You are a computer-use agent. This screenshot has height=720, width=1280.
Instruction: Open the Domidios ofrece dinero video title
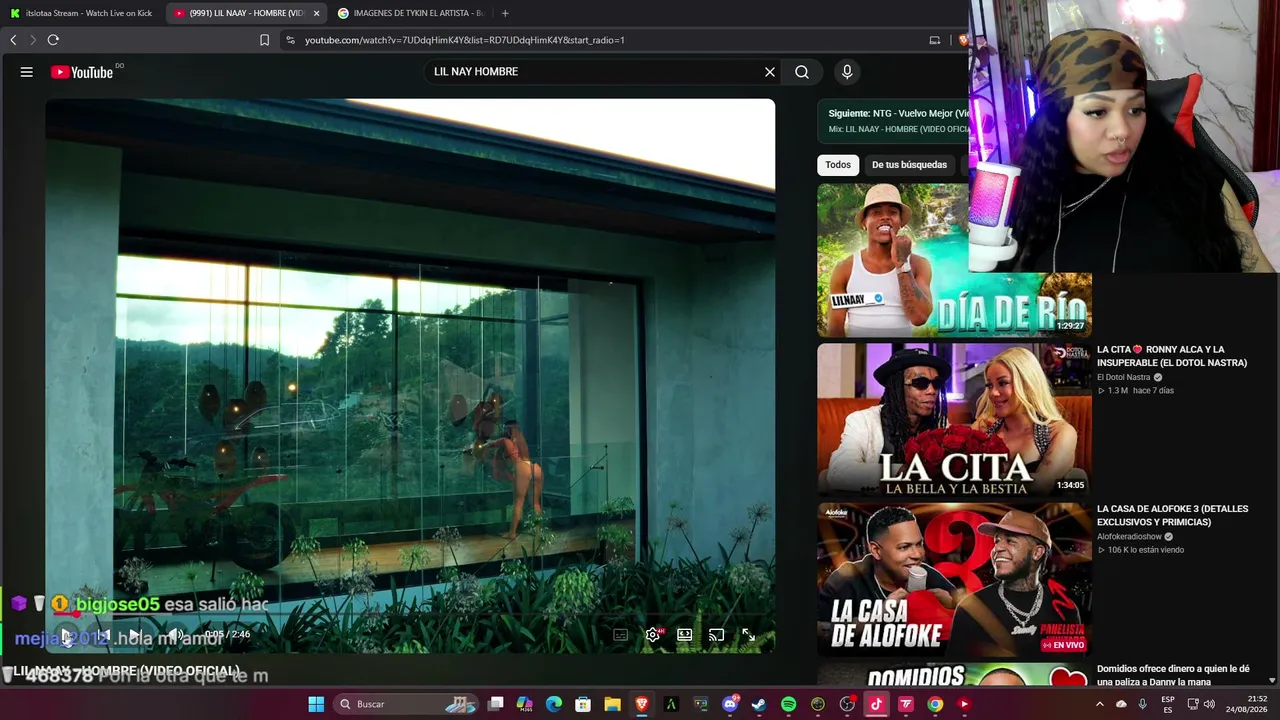tap(1173, 675)
